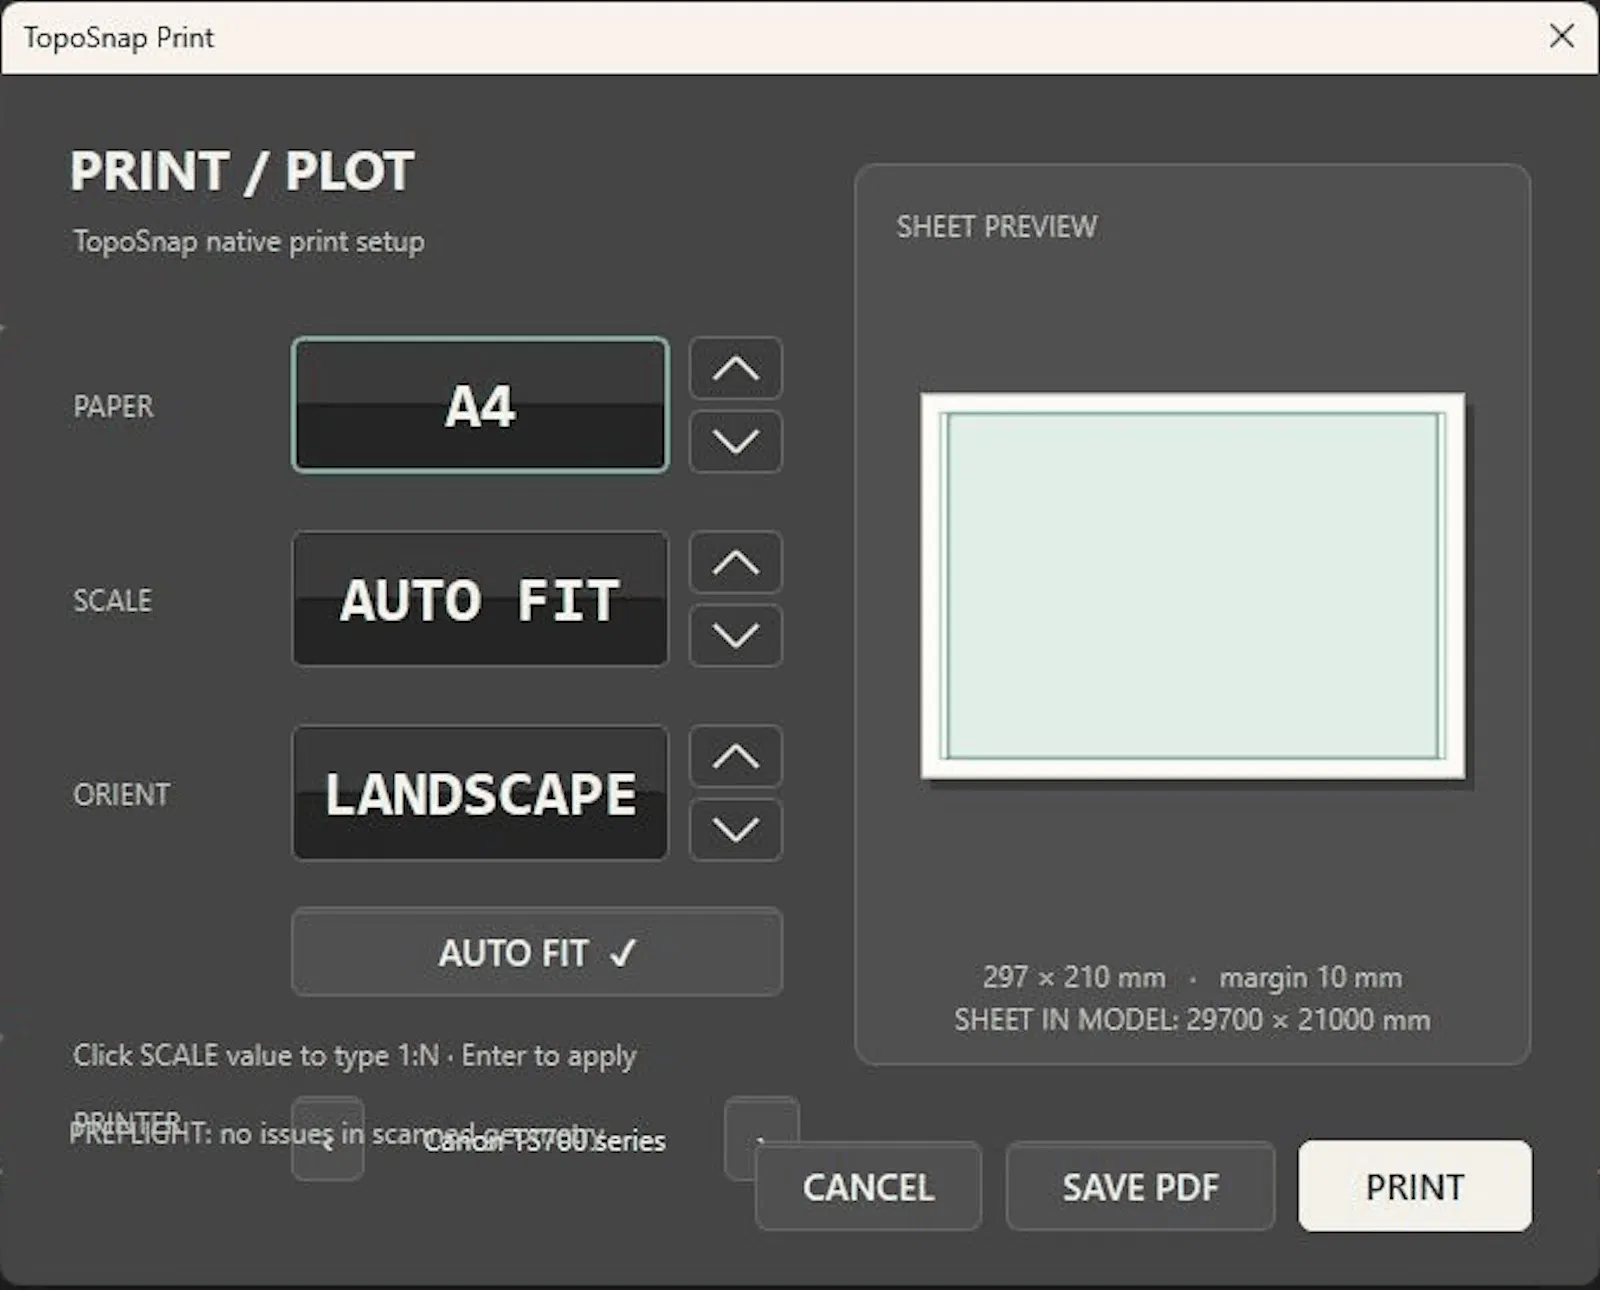Click the 'Click SCALE value to type' hint

354,1056
